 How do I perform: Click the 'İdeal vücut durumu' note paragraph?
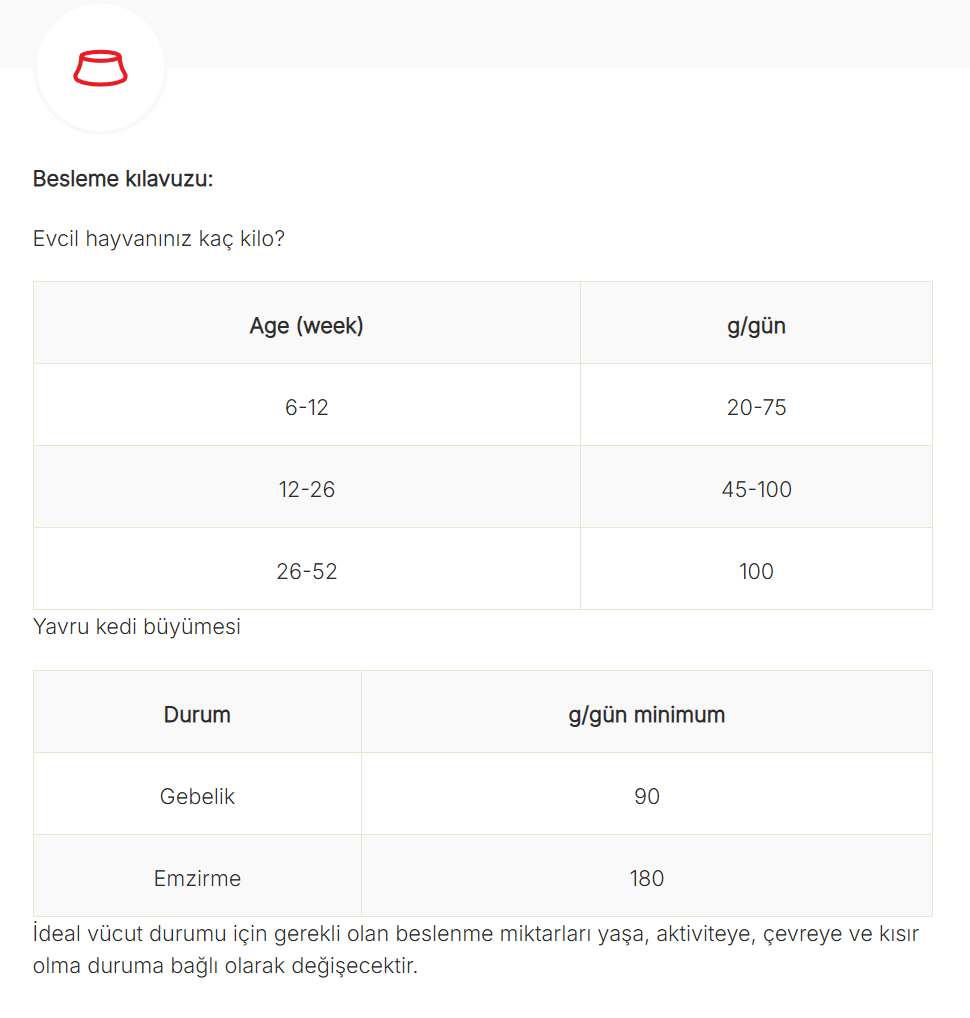(476, 950)
